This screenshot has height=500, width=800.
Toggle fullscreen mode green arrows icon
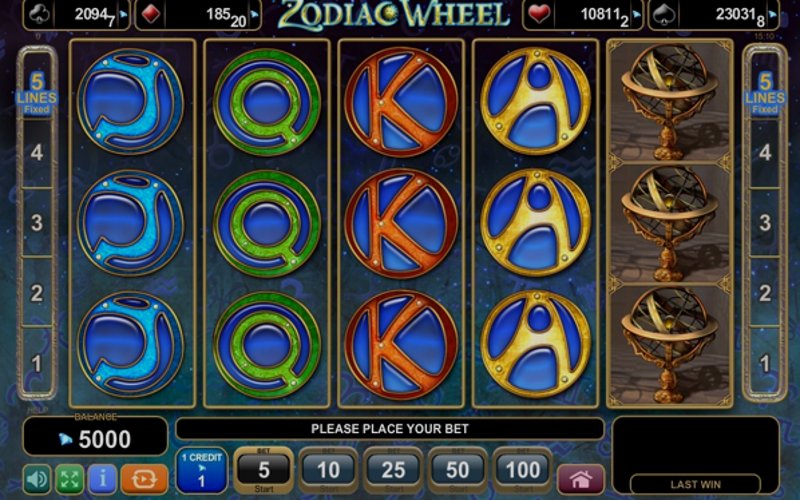(69, 479)
